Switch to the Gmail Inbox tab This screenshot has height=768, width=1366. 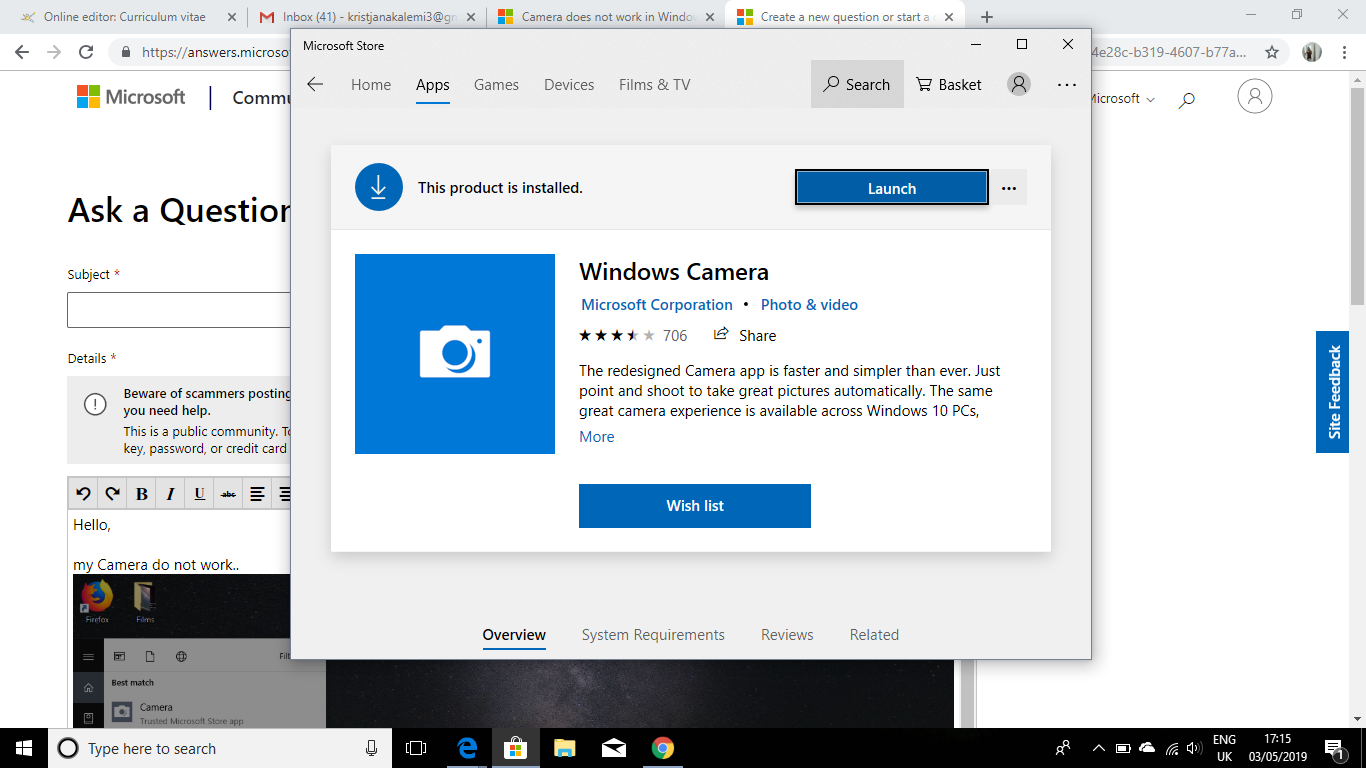[367, 17]
